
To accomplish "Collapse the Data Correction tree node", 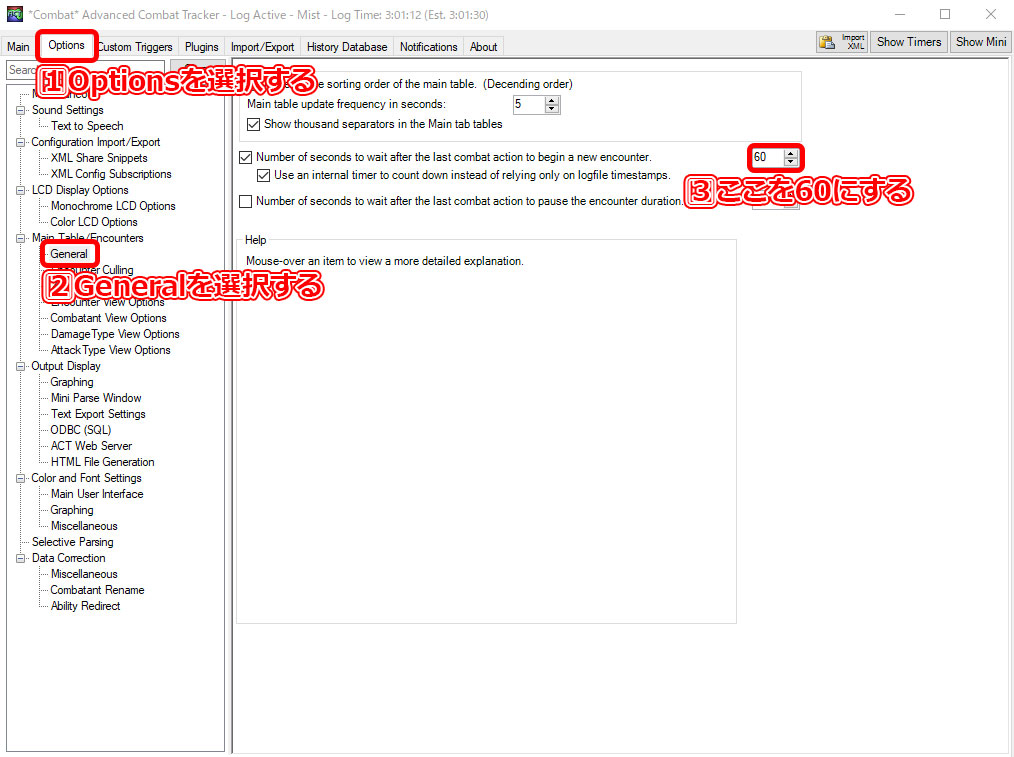I will (20, 558).
